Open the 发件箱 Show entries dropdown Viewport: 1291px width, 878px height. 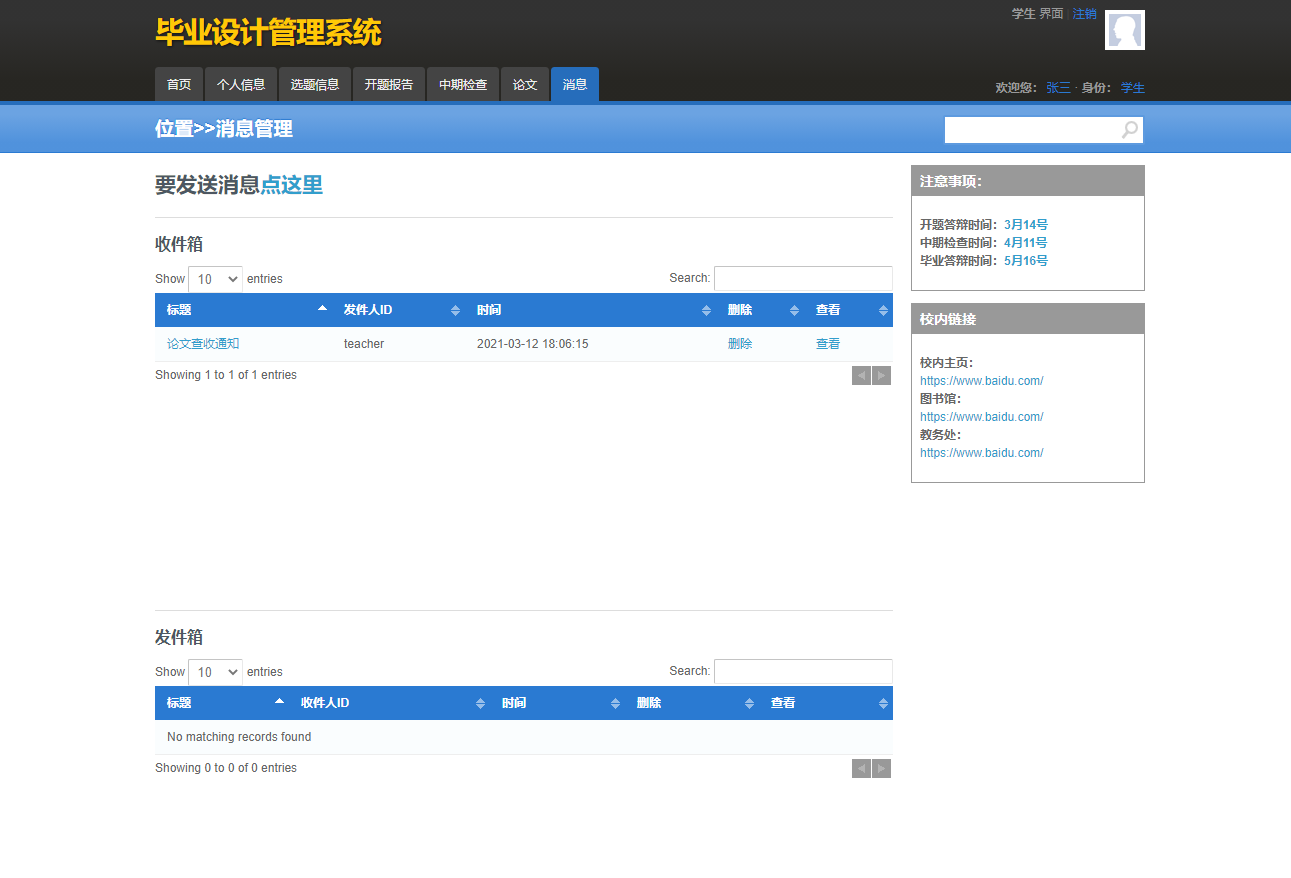coord(215,671)
